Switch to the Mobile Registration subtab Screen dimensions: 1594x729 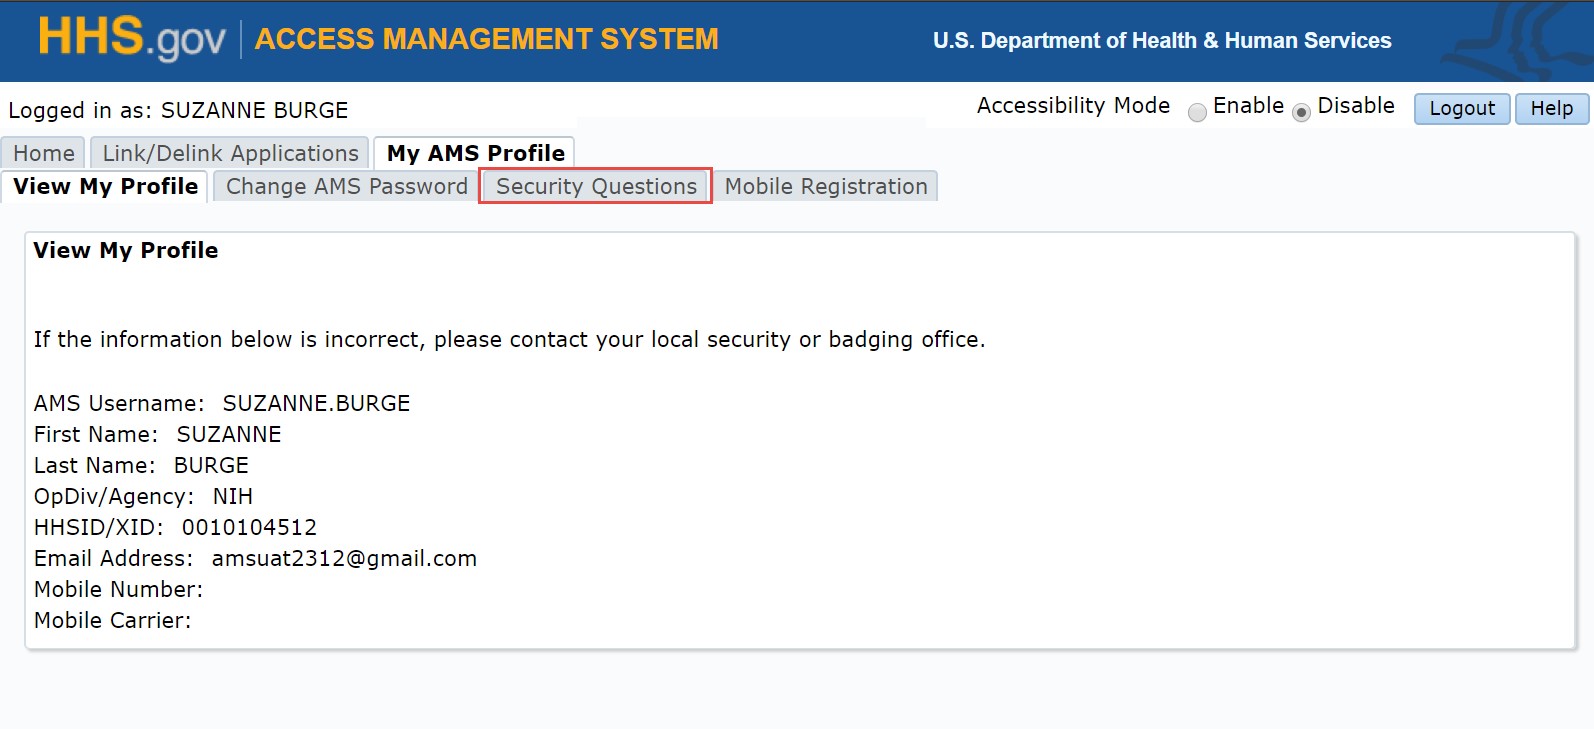coord(826,187)
